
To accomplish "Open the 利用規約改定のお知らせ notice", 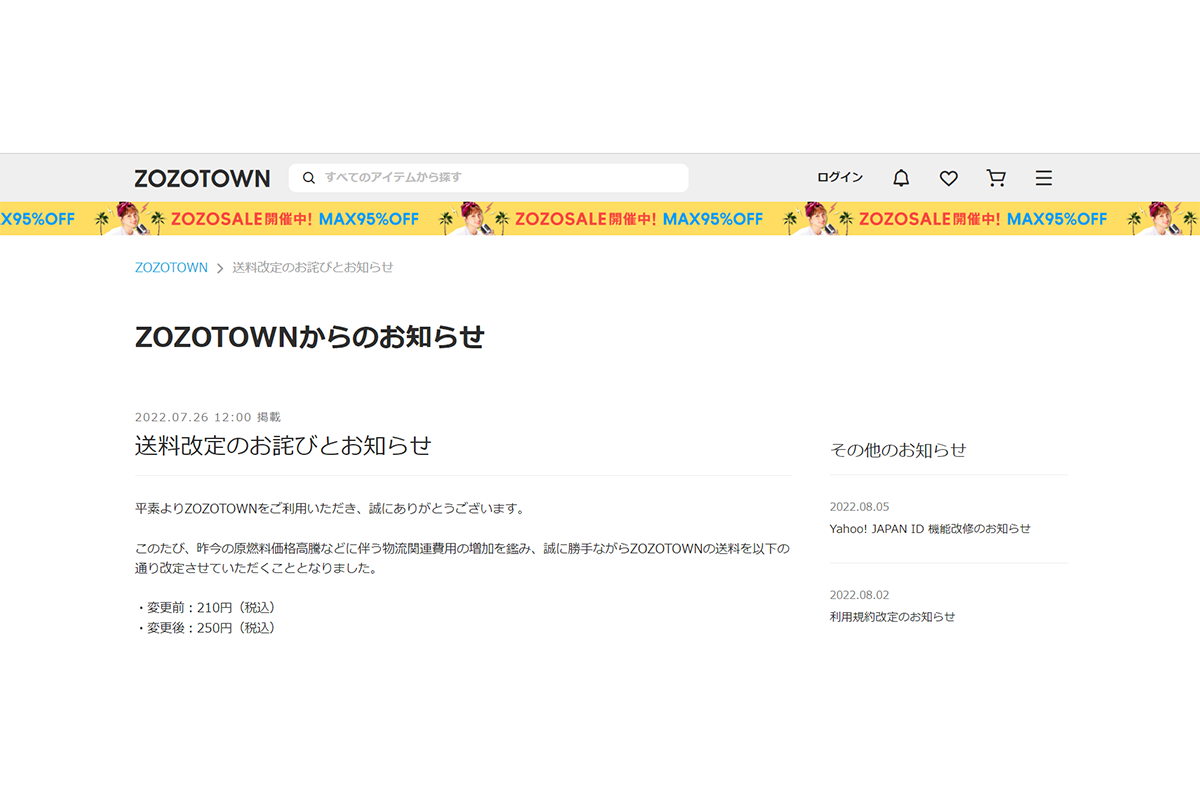I will [892, 617].
